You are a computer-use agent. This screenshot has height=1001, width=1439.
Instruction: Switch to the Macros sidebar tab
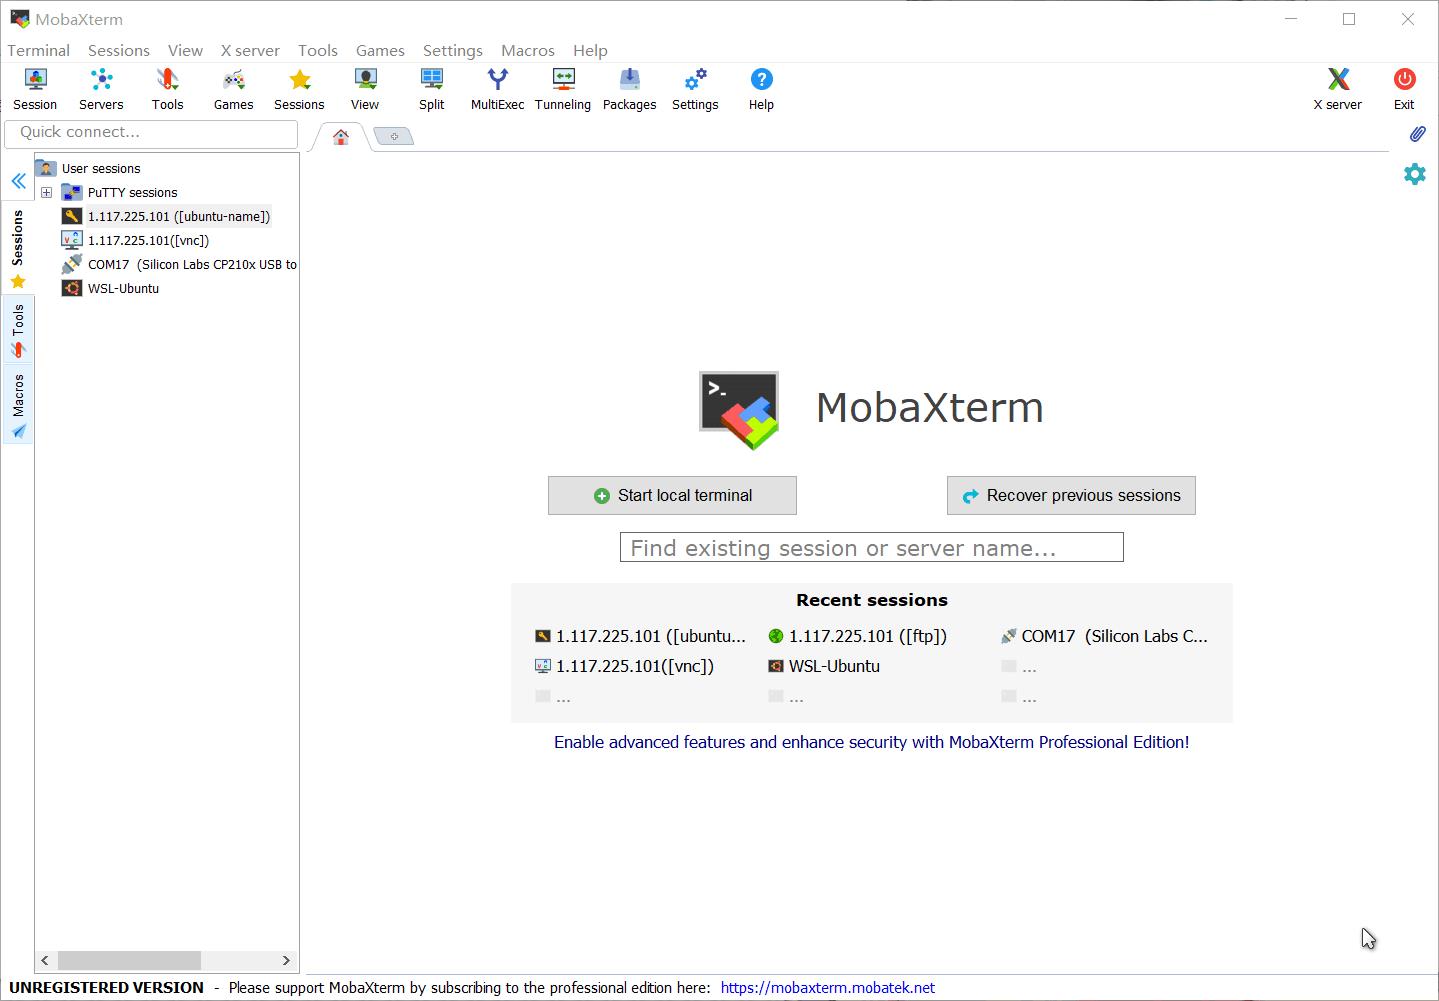(x=18, y=406)
